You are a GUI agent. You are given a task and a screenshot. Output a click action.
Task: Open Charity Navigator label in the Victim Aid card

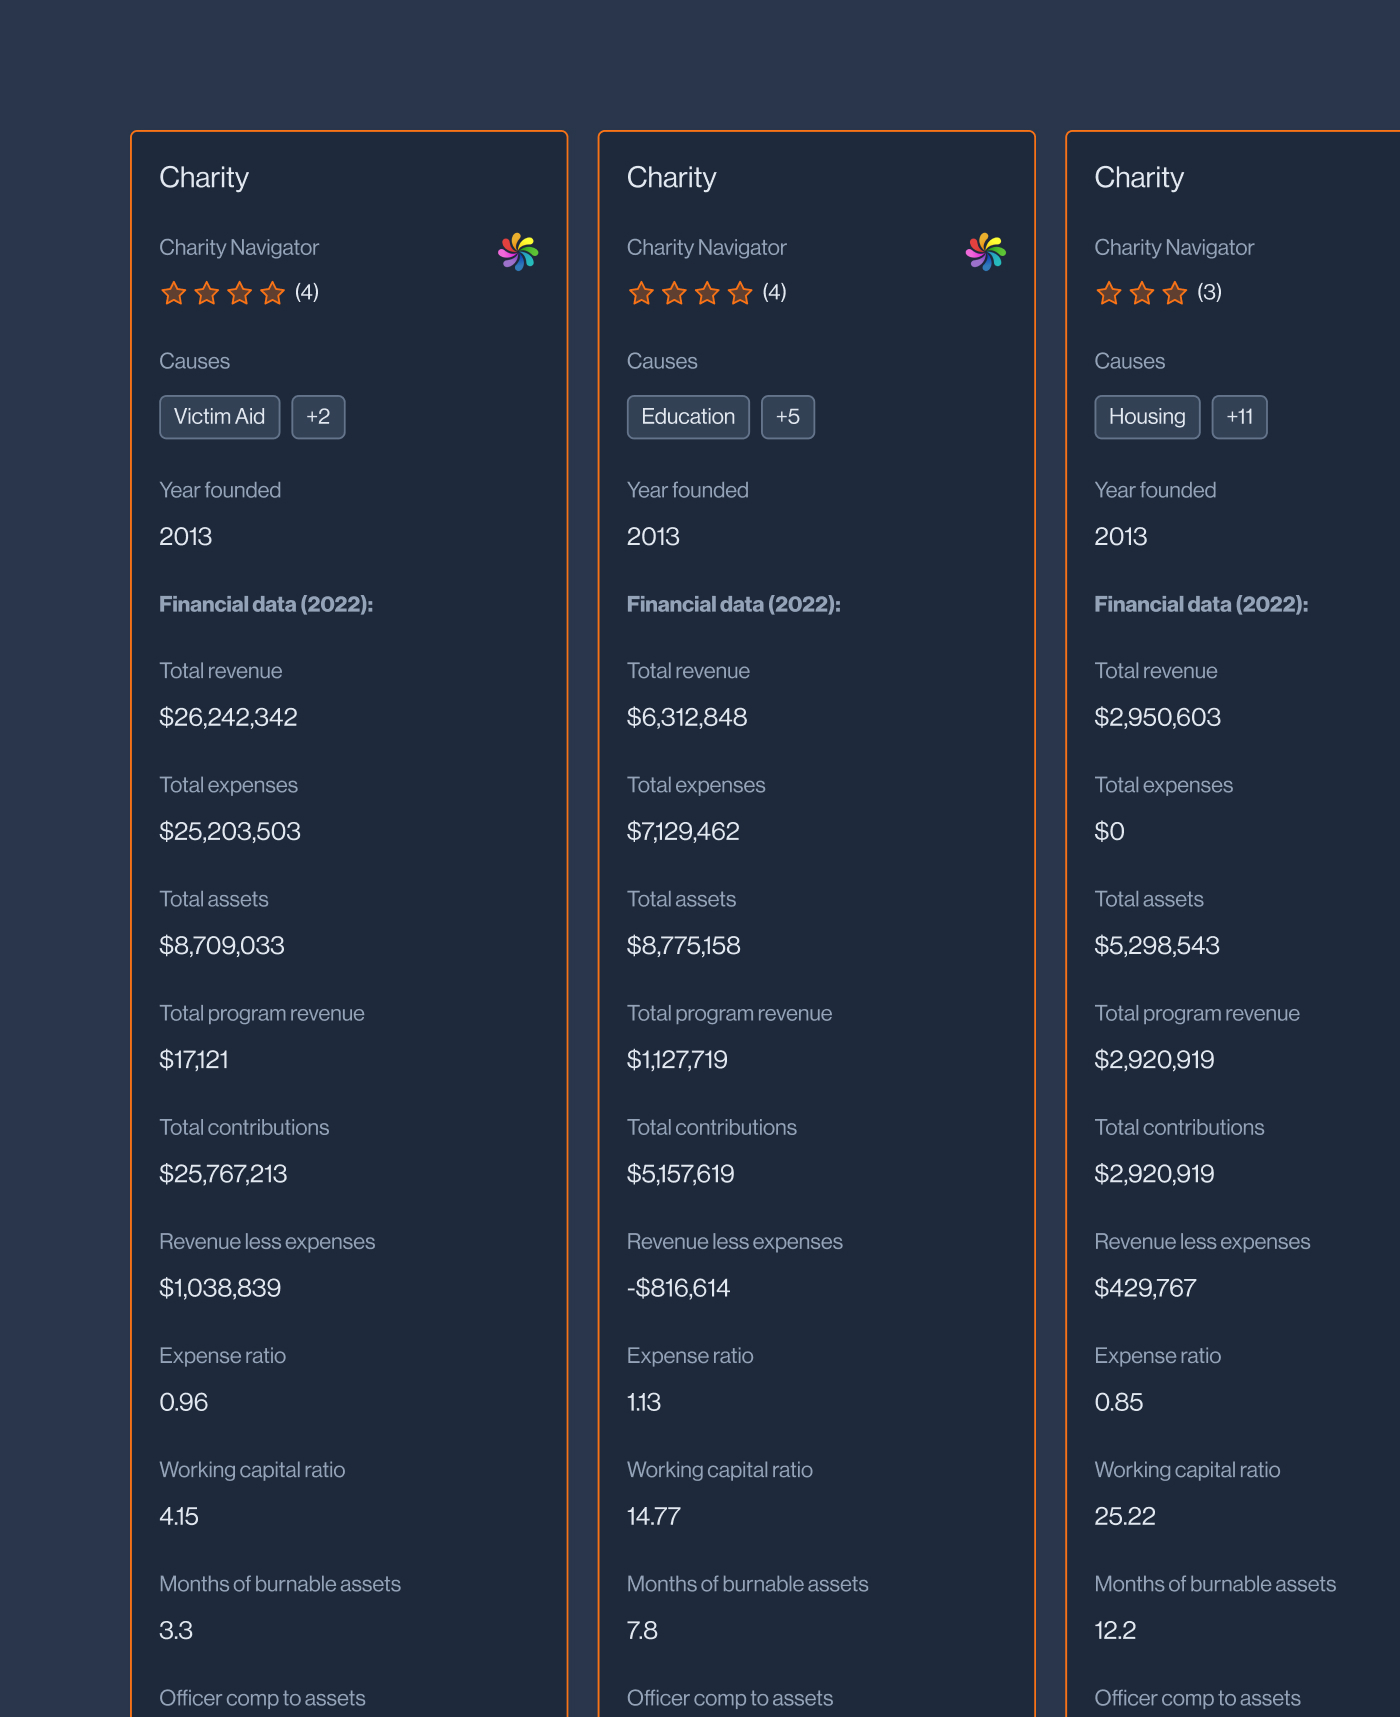[x=239, y=247]
